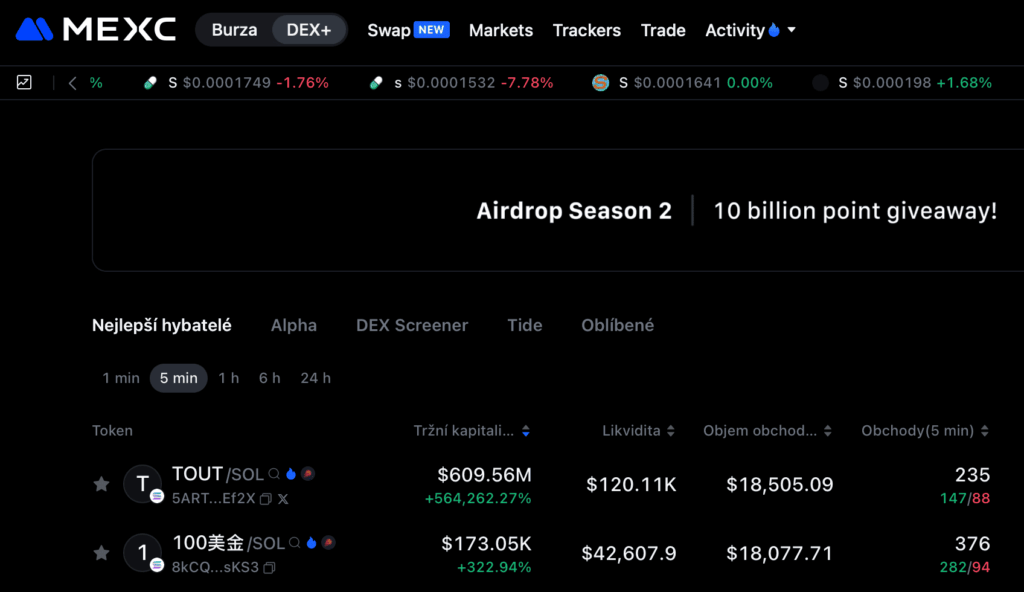Click TOUT liquidity $120.11K
This screenshot has height=592, width=1024.
[631, 484]
